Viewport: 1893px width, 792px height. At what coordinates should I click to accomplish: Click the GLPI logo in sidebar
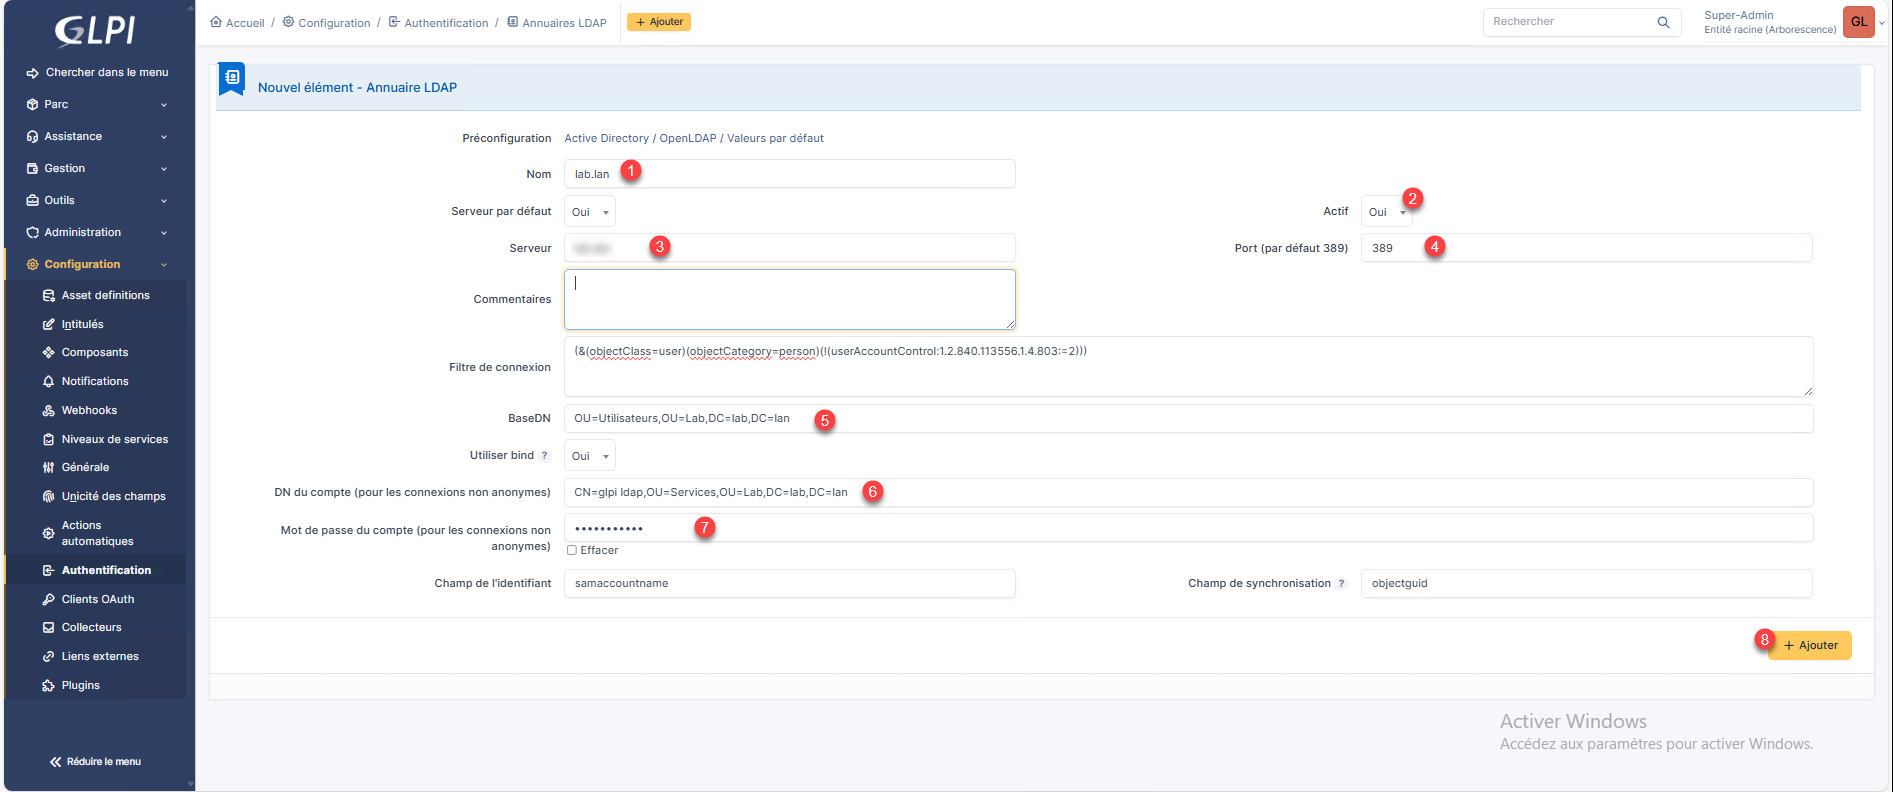pos(95,31)
